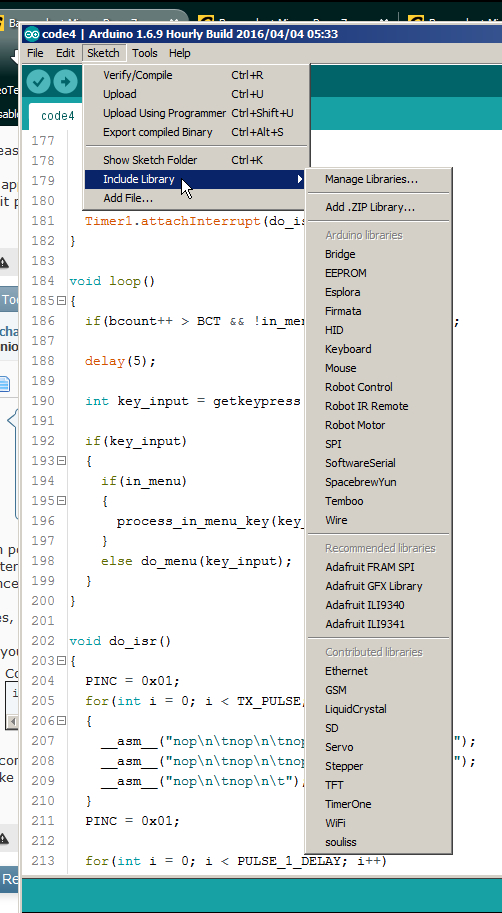Include Adafruit ILI9340 library
Image resolution: width=502 pixels, height=913 pixels.
[x=379, y=605]
